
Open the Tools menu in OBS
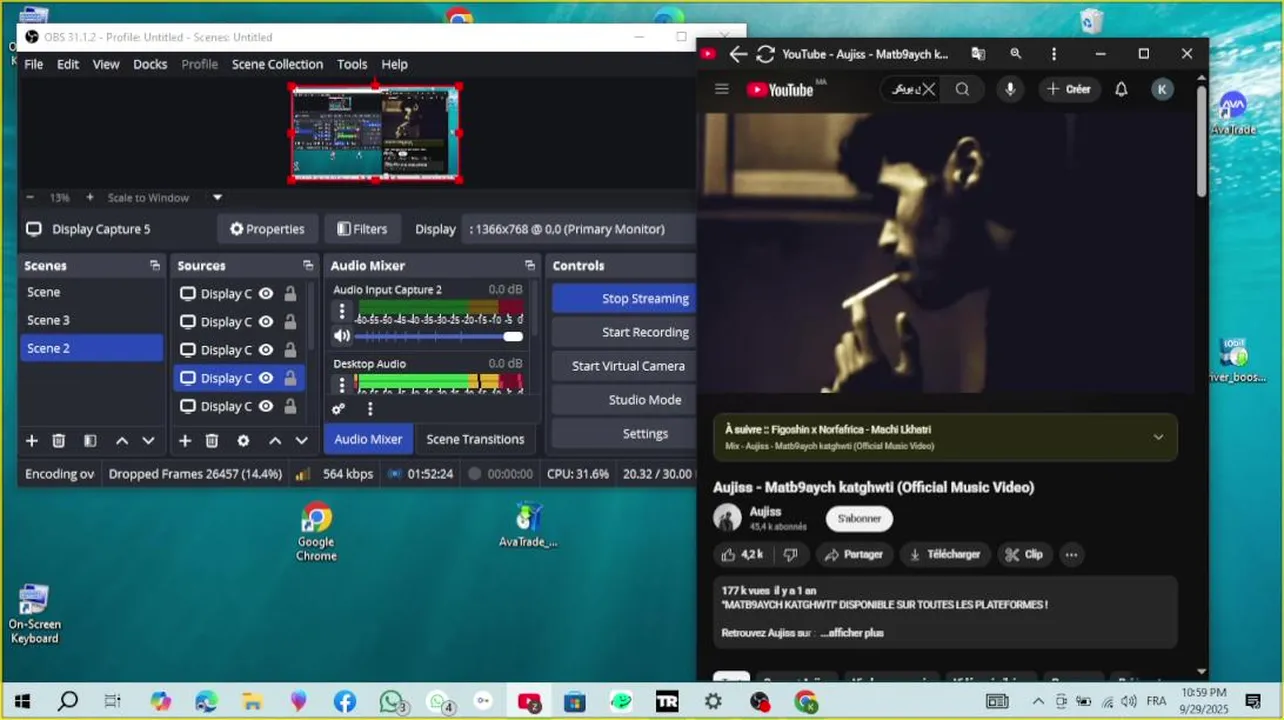pos(352,64)
